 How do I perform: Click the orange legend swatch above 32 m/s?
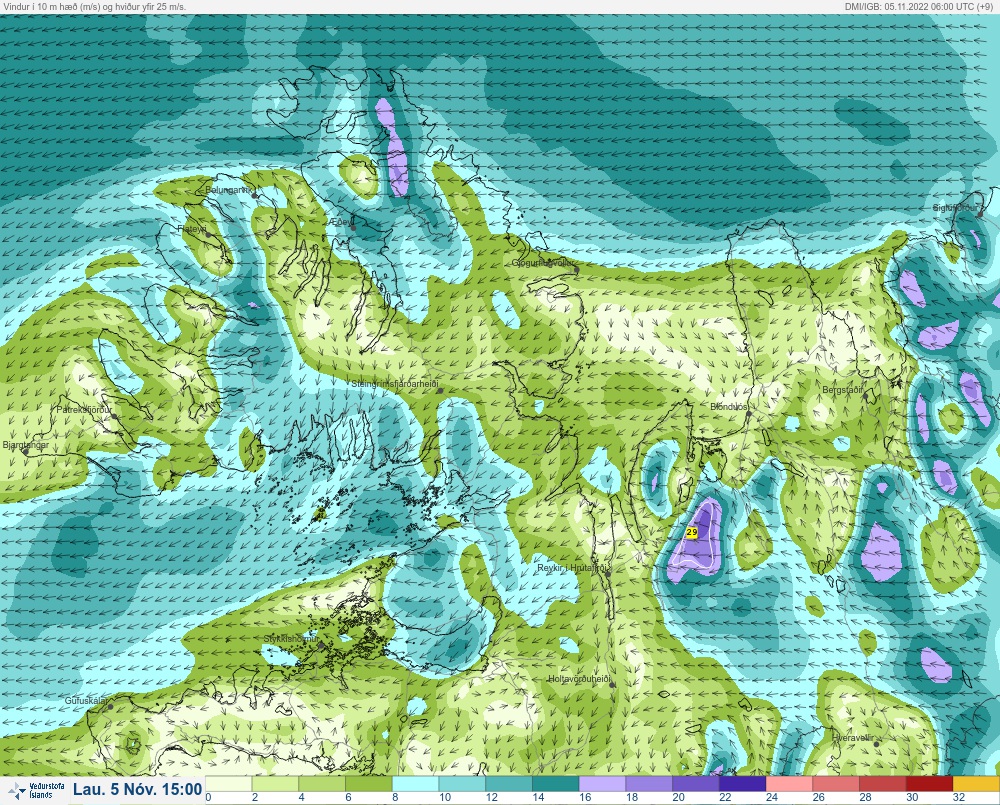tap(976, 783)
